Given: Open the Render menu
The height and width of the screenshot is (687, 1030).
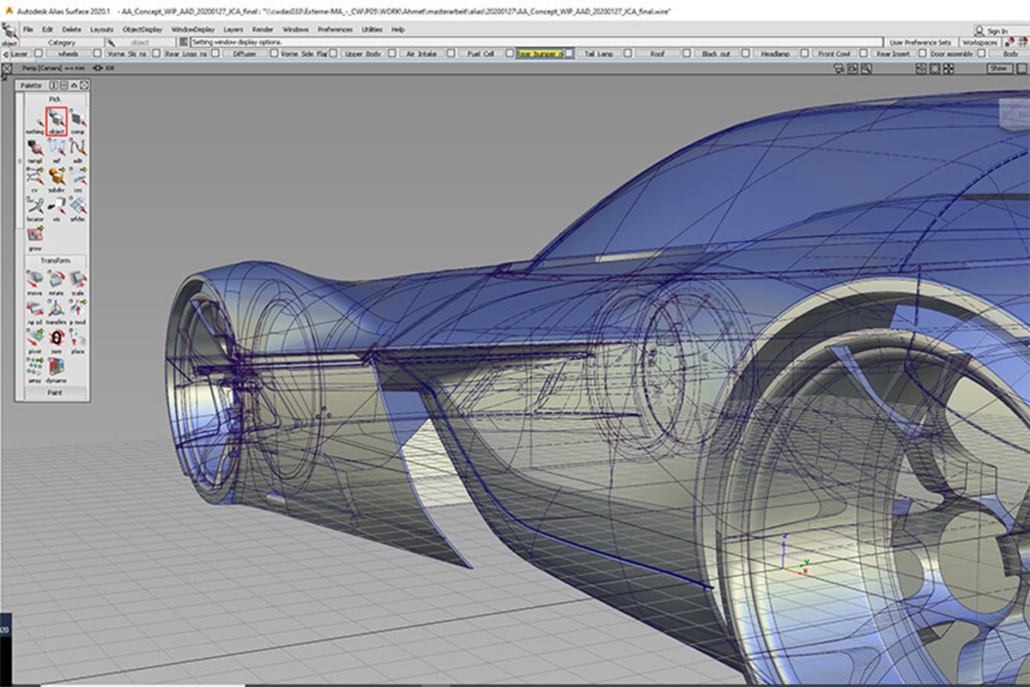Looking at the screenshot, I should [263, 30].
